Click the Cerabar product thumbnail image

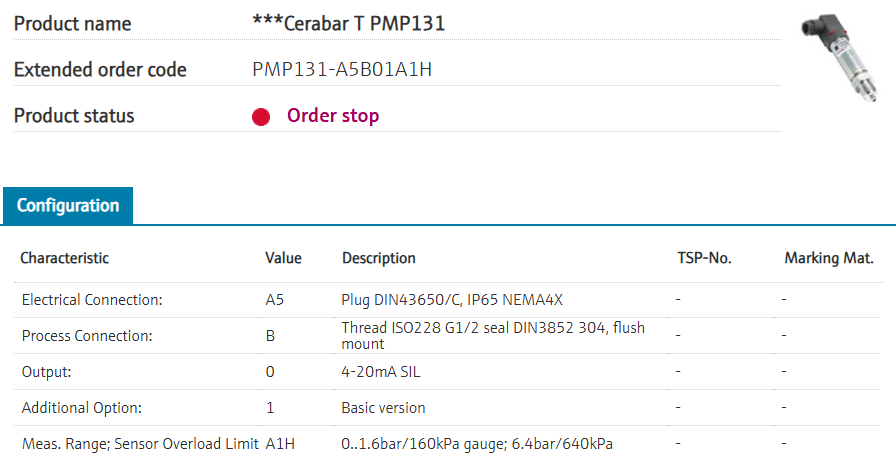pos(843,63)
